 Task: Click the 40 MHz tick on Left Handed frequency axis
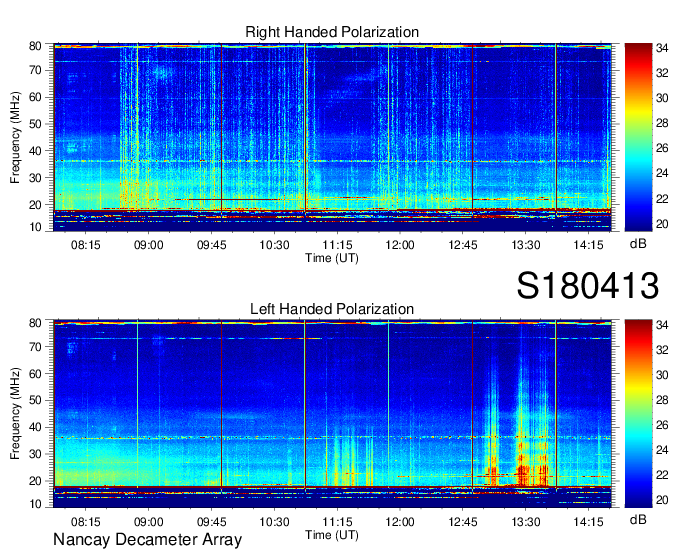tap(35, 427)
